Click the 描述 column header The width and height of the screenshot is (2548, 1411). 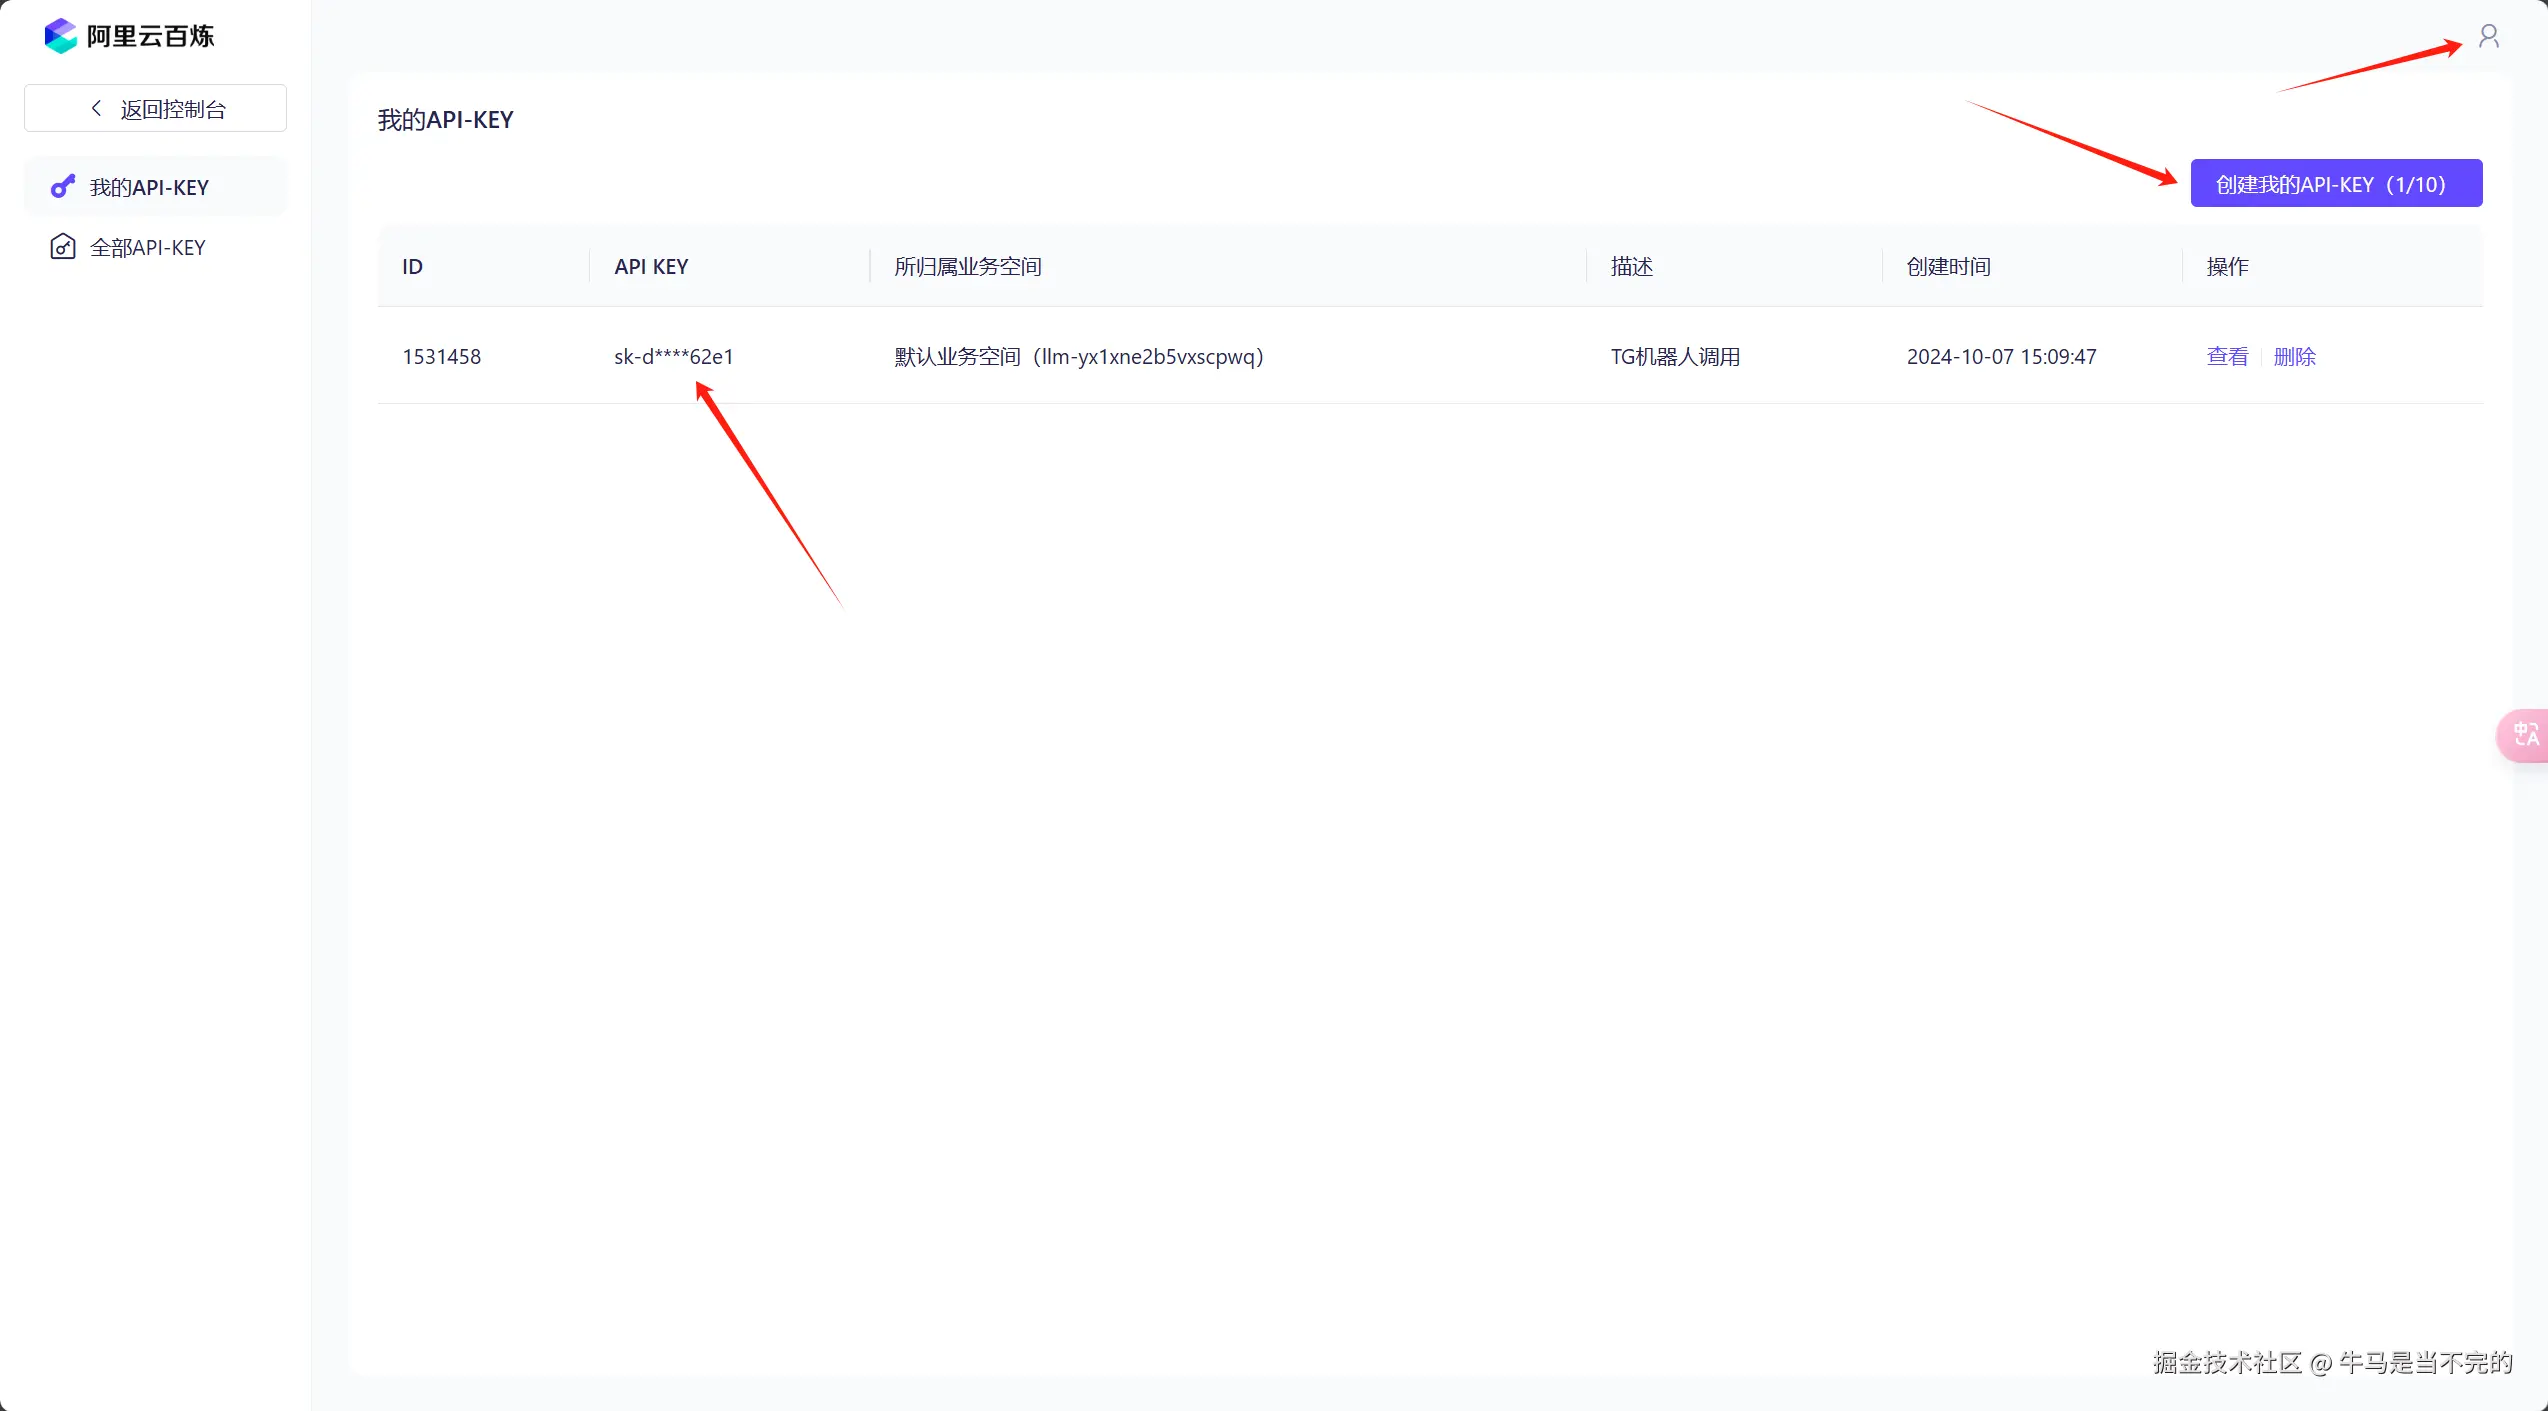1631,266
